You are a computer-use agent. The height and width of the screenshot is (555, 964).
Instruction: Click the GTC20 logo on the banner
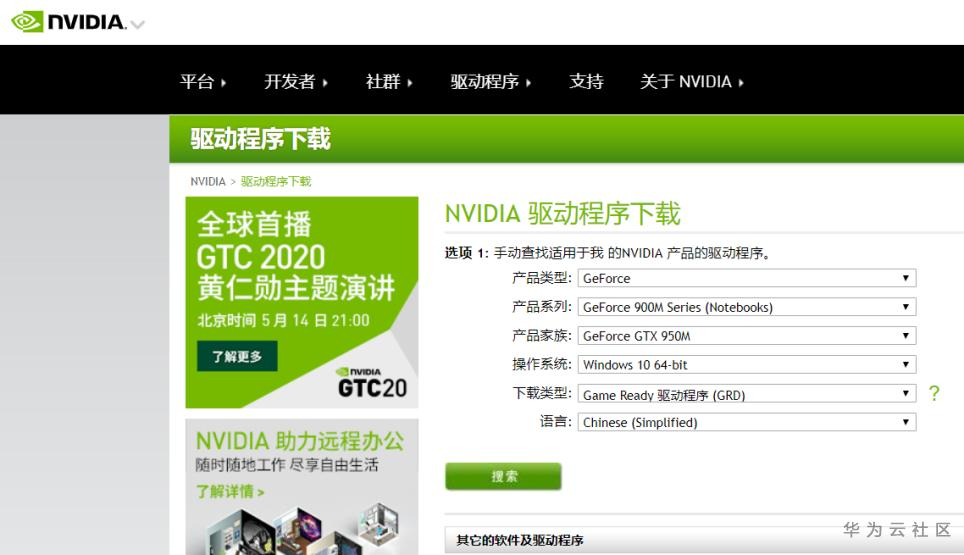click(x=371, y=382)
